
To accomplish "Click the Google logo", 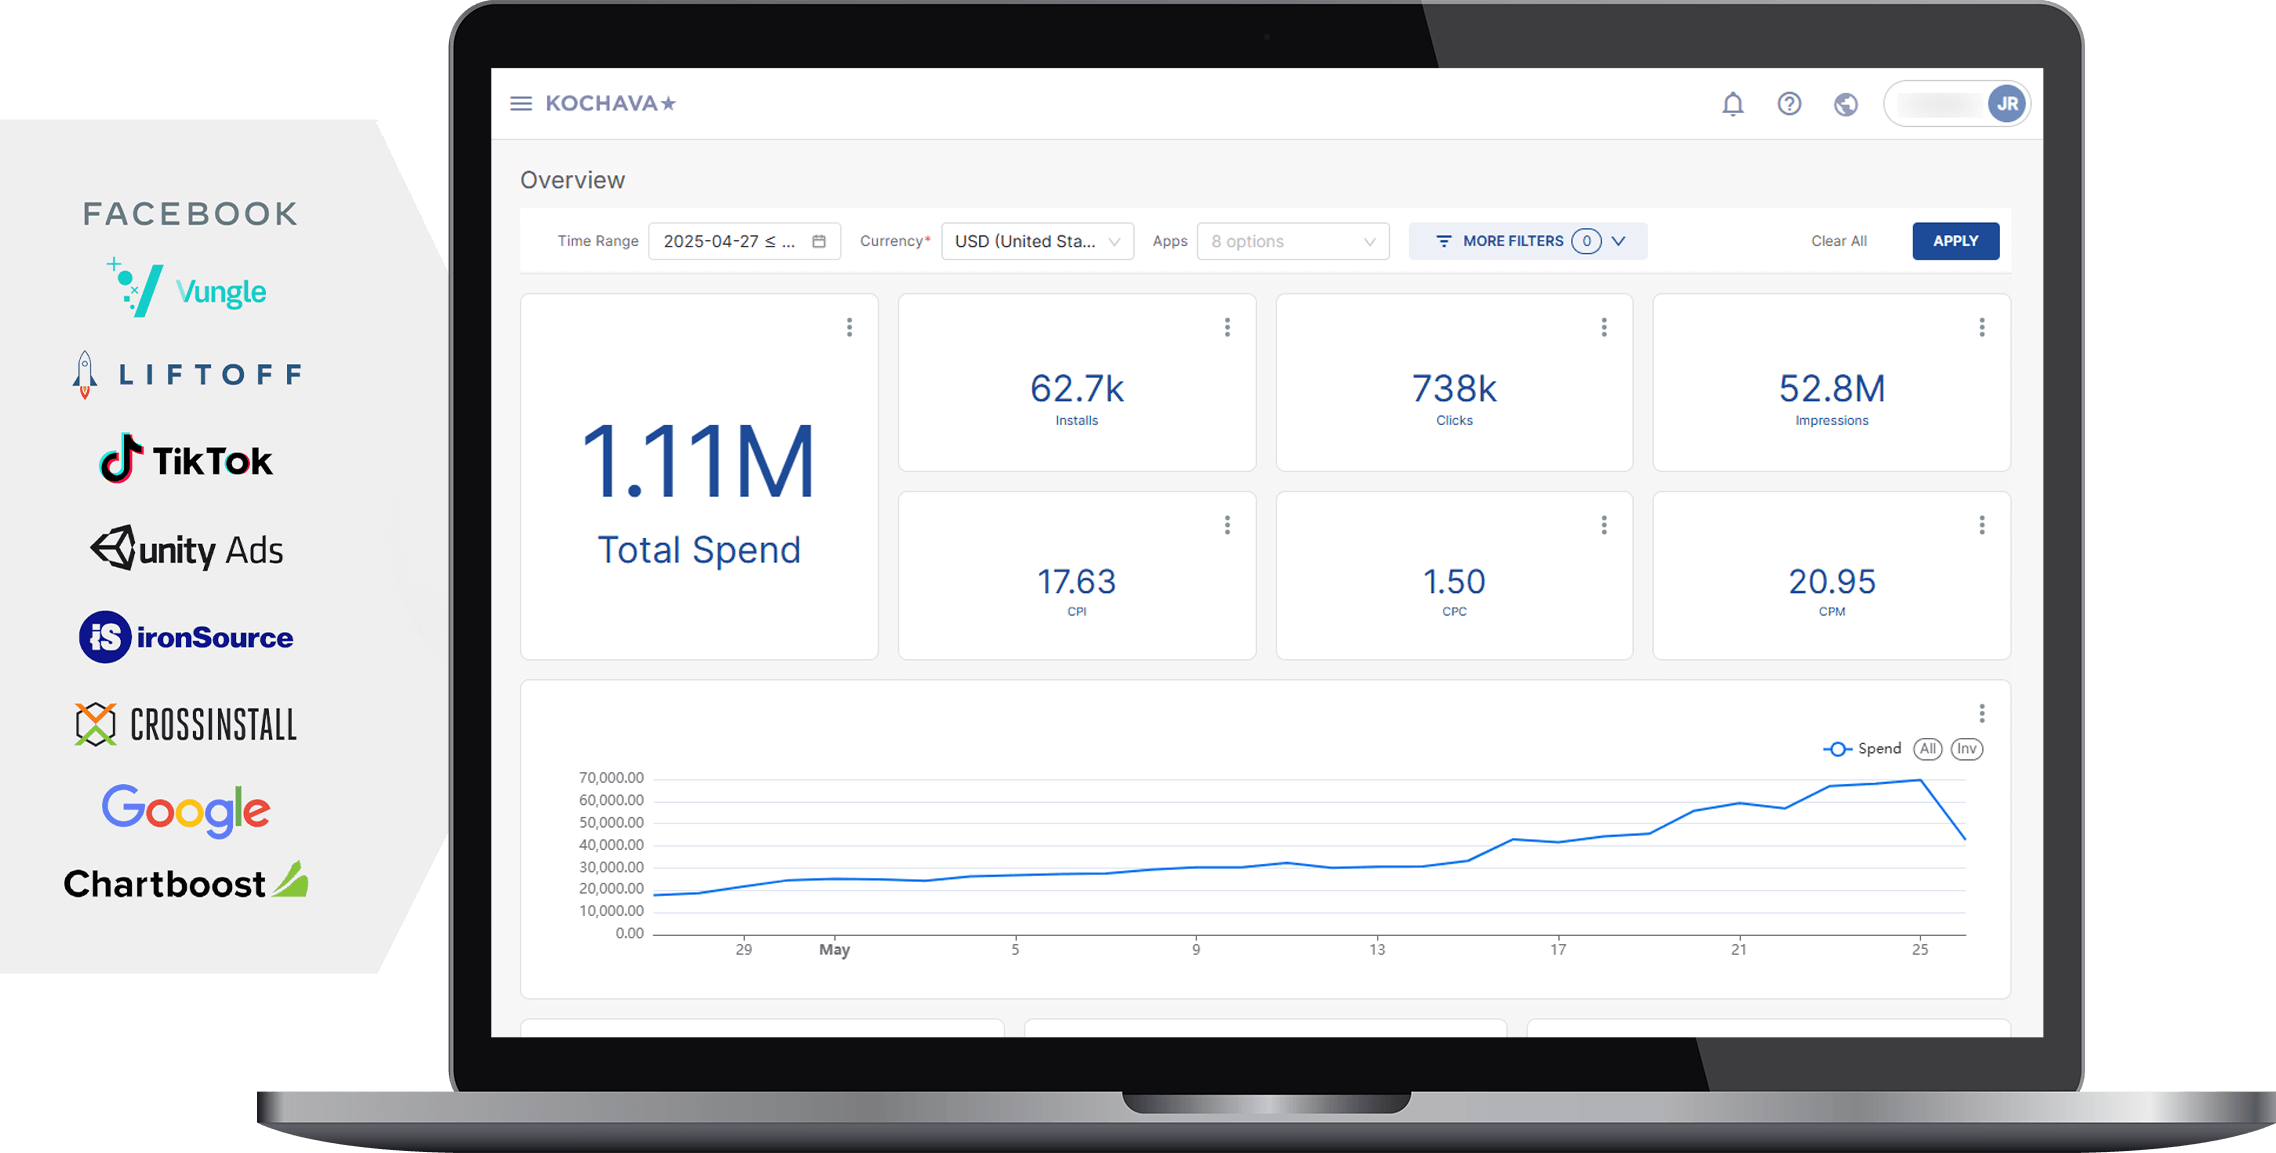I will [186, 810].
